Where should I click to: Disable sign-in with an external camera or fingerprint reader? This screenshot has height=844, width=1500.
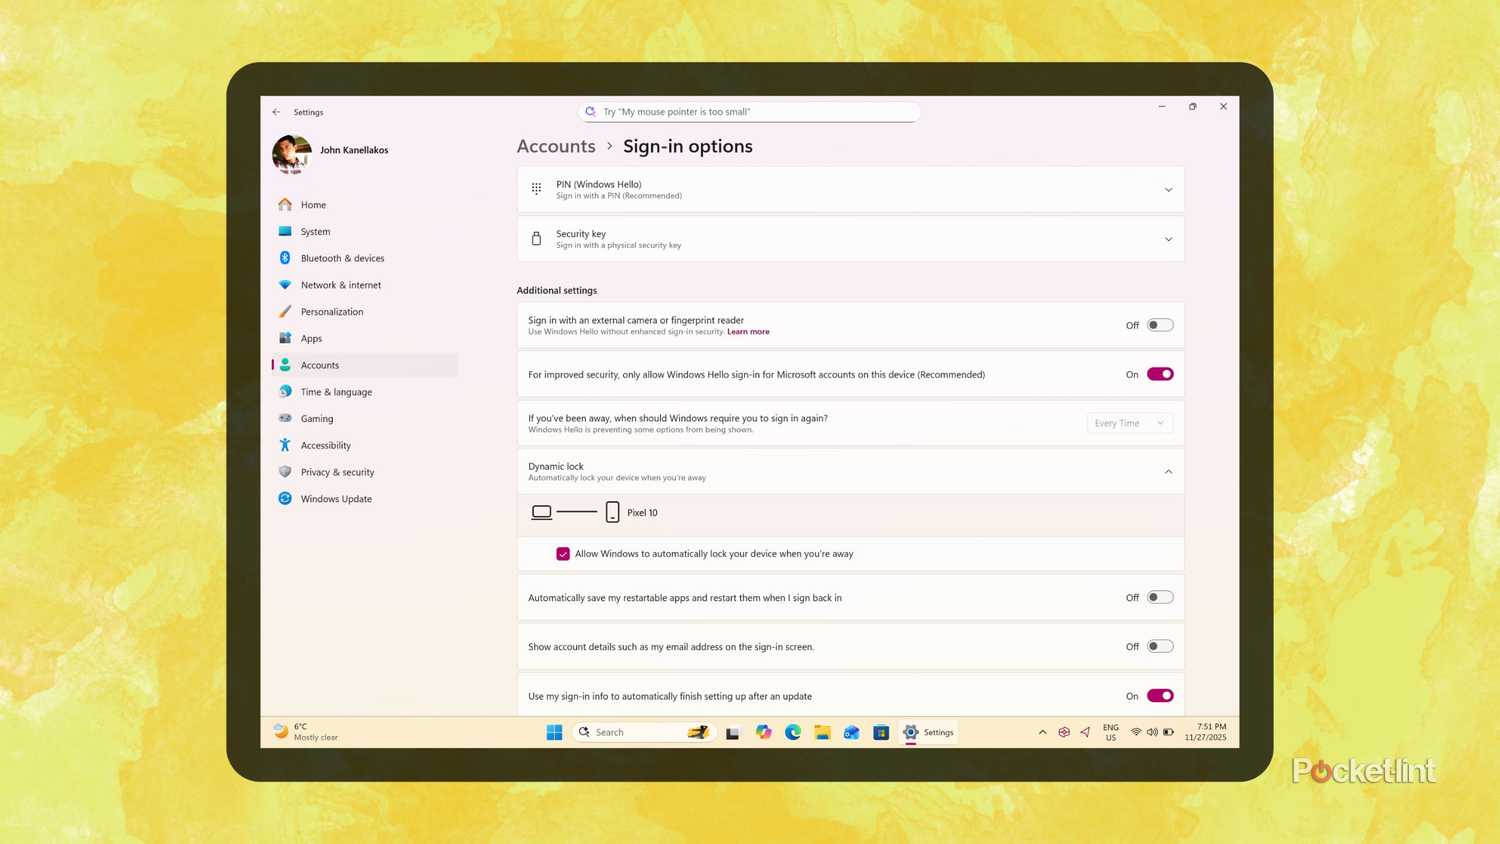tap(1159, 324)
